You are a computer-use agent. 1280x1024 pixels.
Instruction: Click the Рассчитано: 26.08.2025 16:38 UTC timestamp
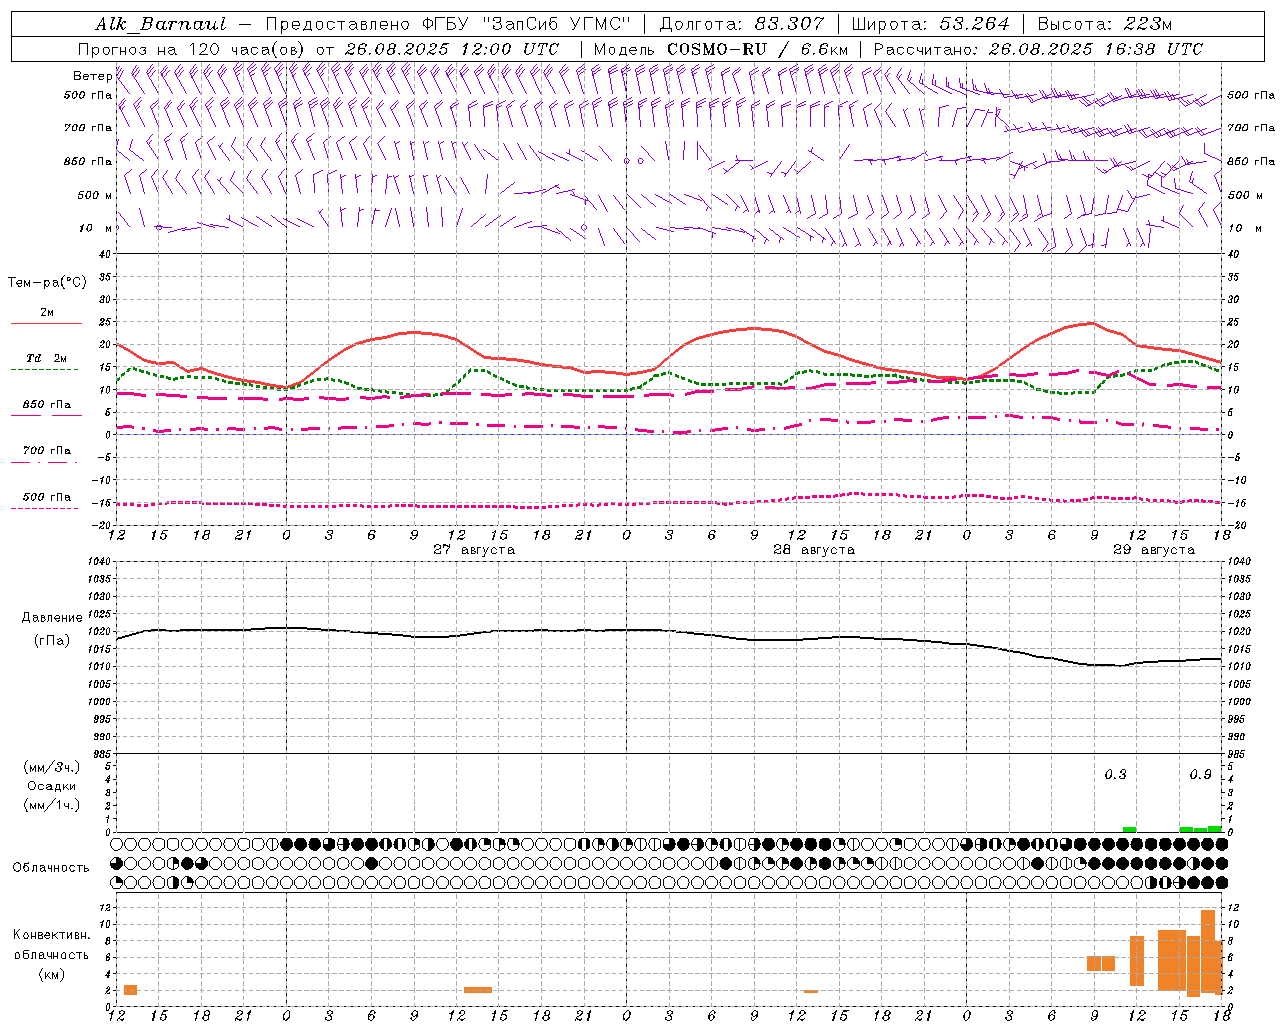(1038, 49)
